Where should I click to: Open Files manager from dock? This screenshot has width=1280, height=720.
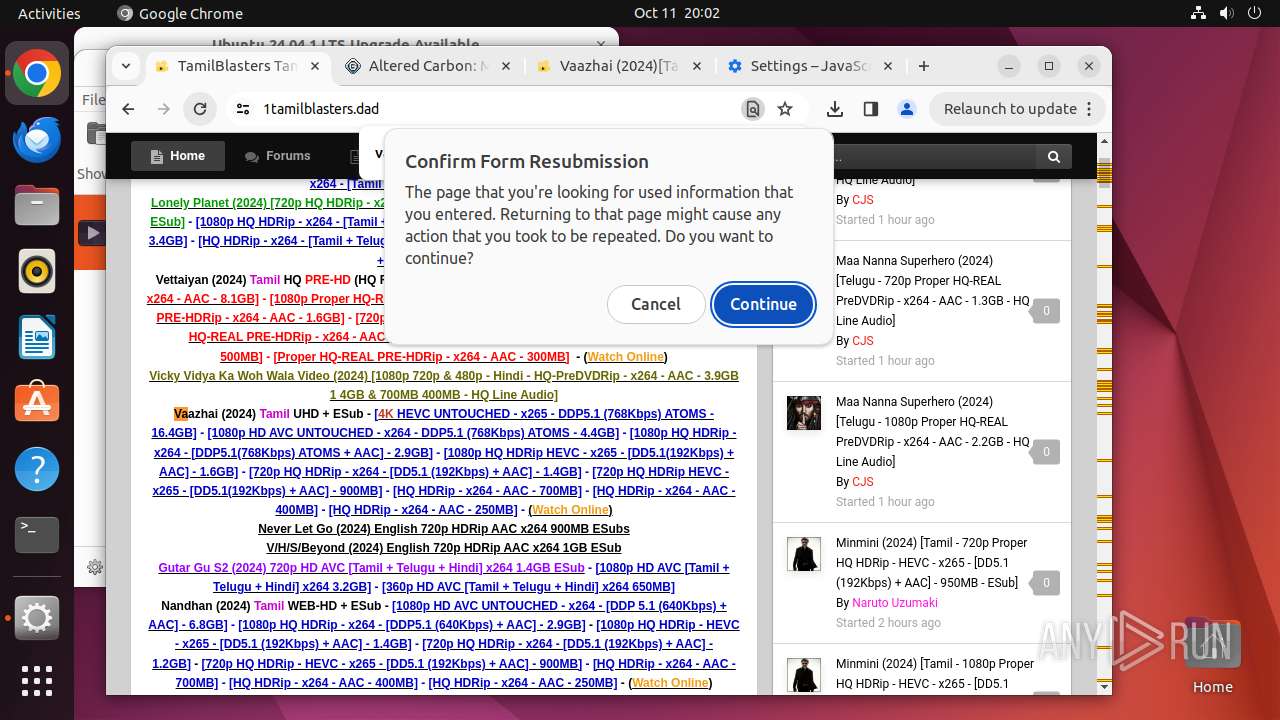click(37, 205)
